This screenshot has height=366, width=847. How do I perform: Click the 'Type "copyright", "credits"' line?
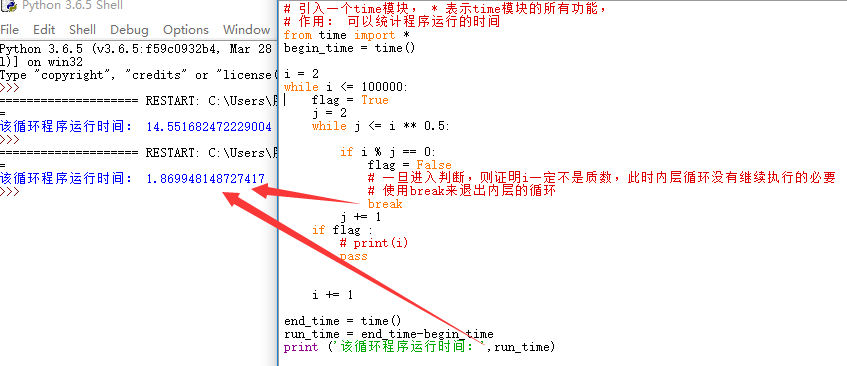click(x=138, y=75)
